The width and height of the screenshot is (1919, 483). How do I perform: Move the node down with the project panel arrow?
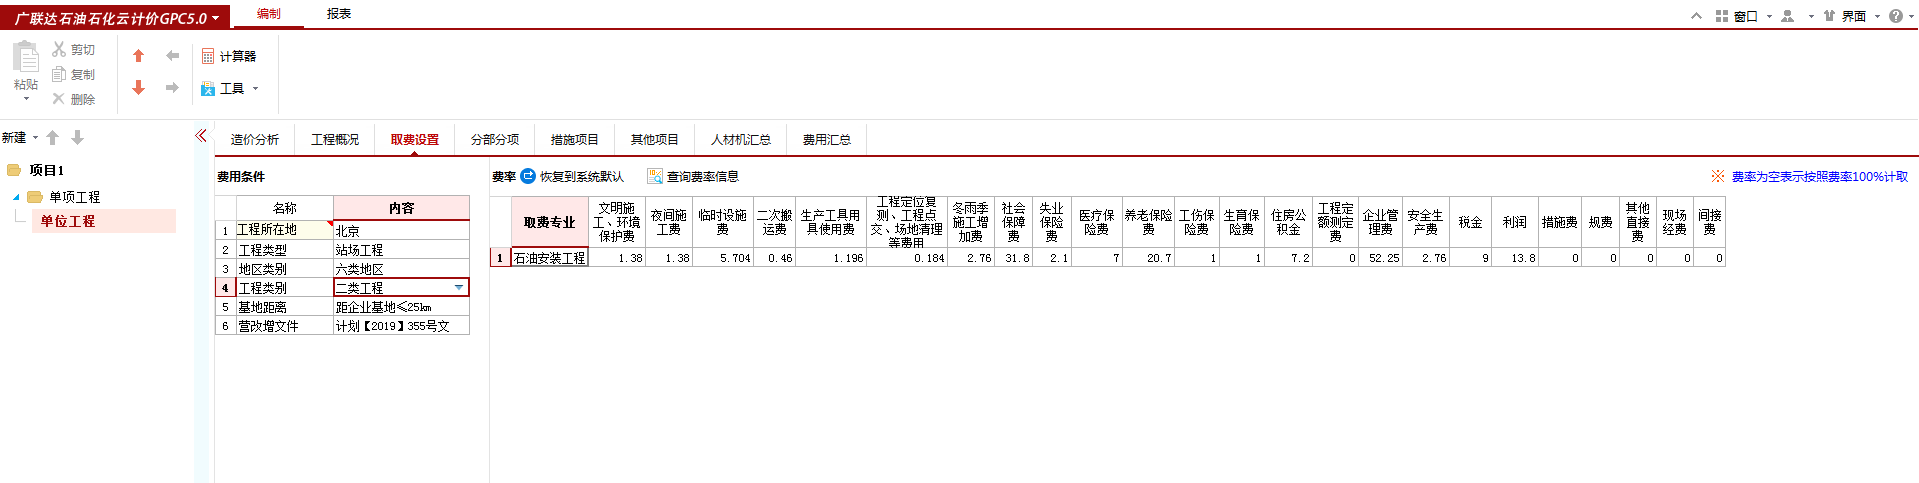[77, 138]
